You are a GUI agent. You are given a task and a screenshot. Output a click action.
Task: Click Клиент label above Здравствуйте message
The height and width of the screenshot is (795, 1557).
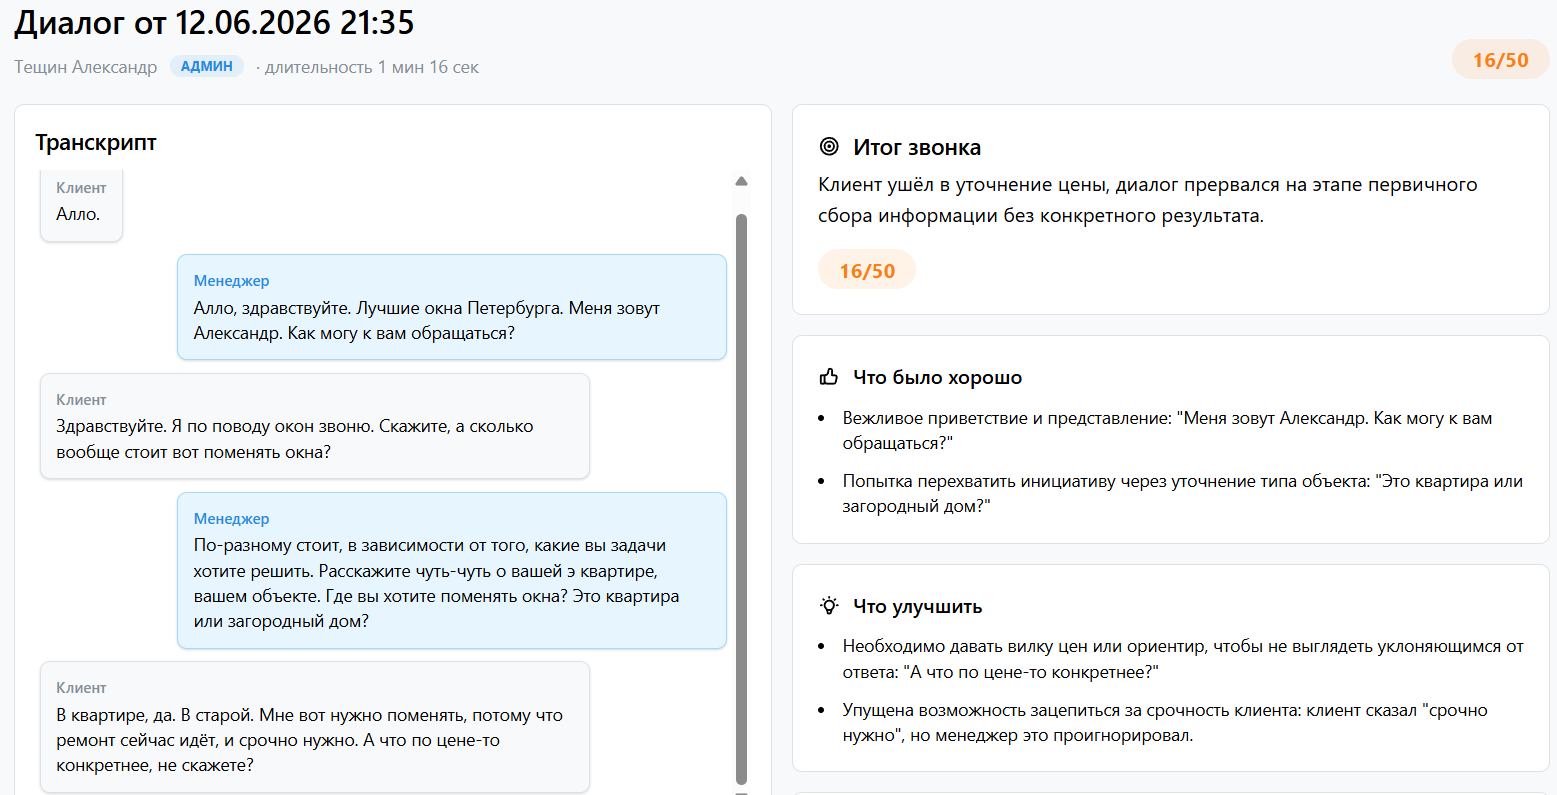[x=81, y=399]
